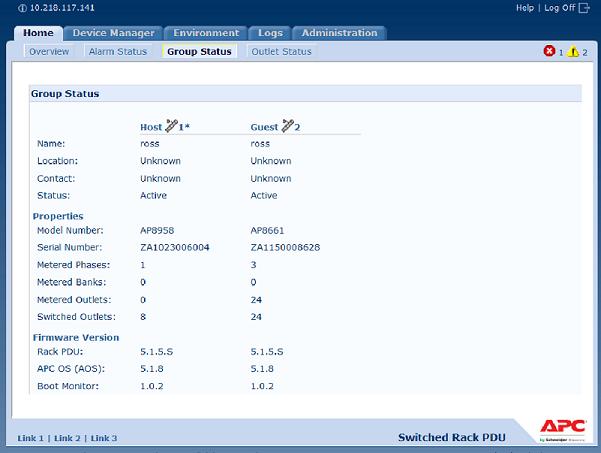The image size is (601, 453).
Task: Open the Device Manager tab
Action: (113, 33)
